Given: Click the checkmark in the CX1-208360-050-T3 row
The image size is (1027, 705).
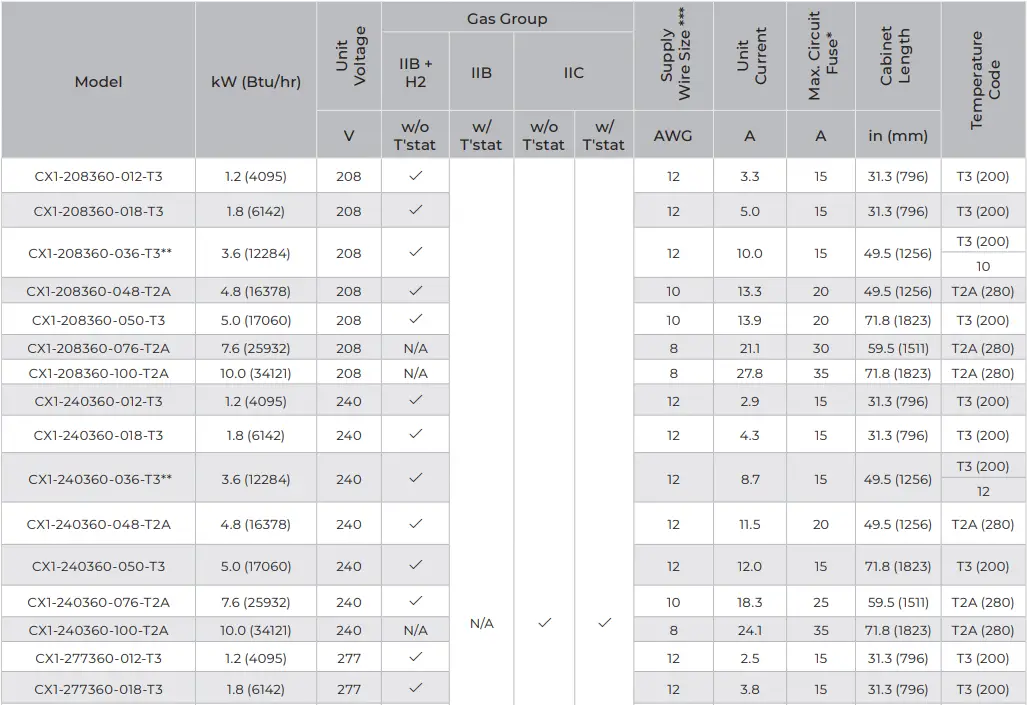Looking at the screenshot, I should pyautogui.click(x=415, y=319).
